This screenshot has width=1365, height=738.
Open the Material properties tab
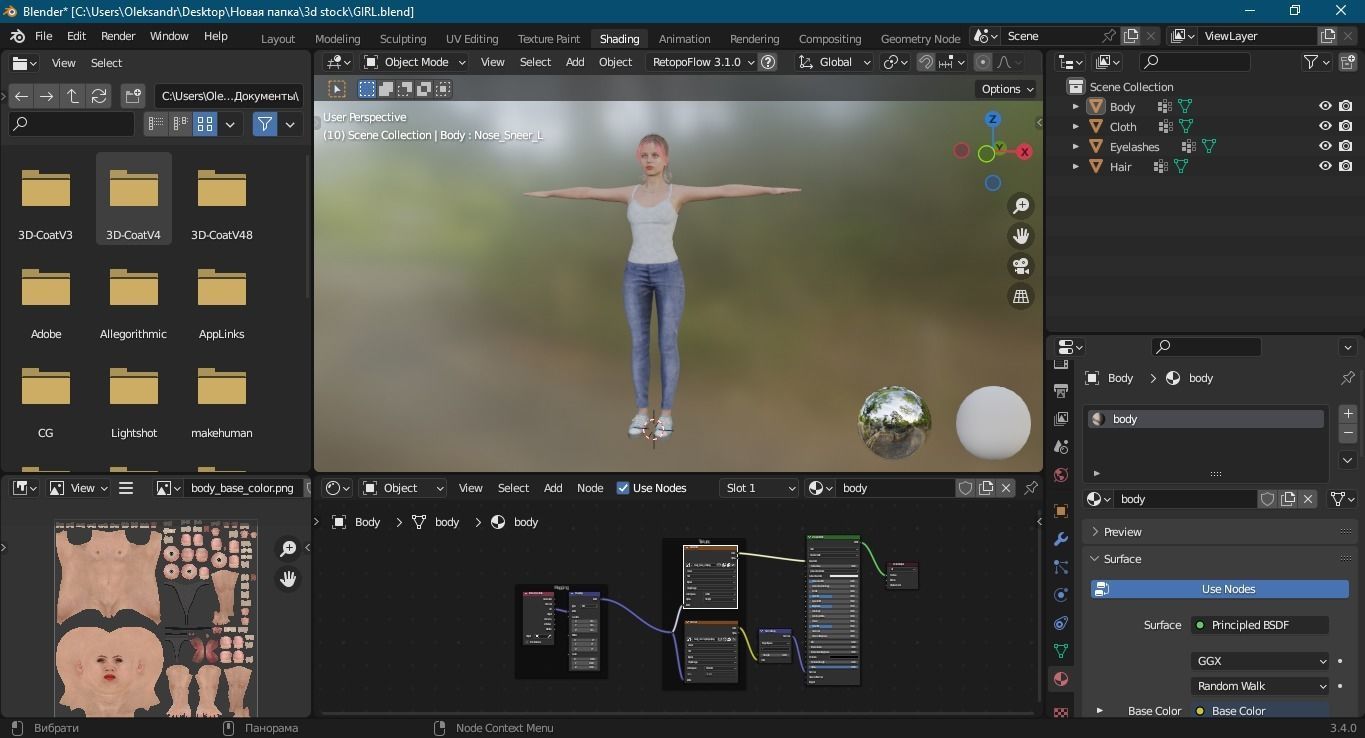click(x=1061, y=679)
